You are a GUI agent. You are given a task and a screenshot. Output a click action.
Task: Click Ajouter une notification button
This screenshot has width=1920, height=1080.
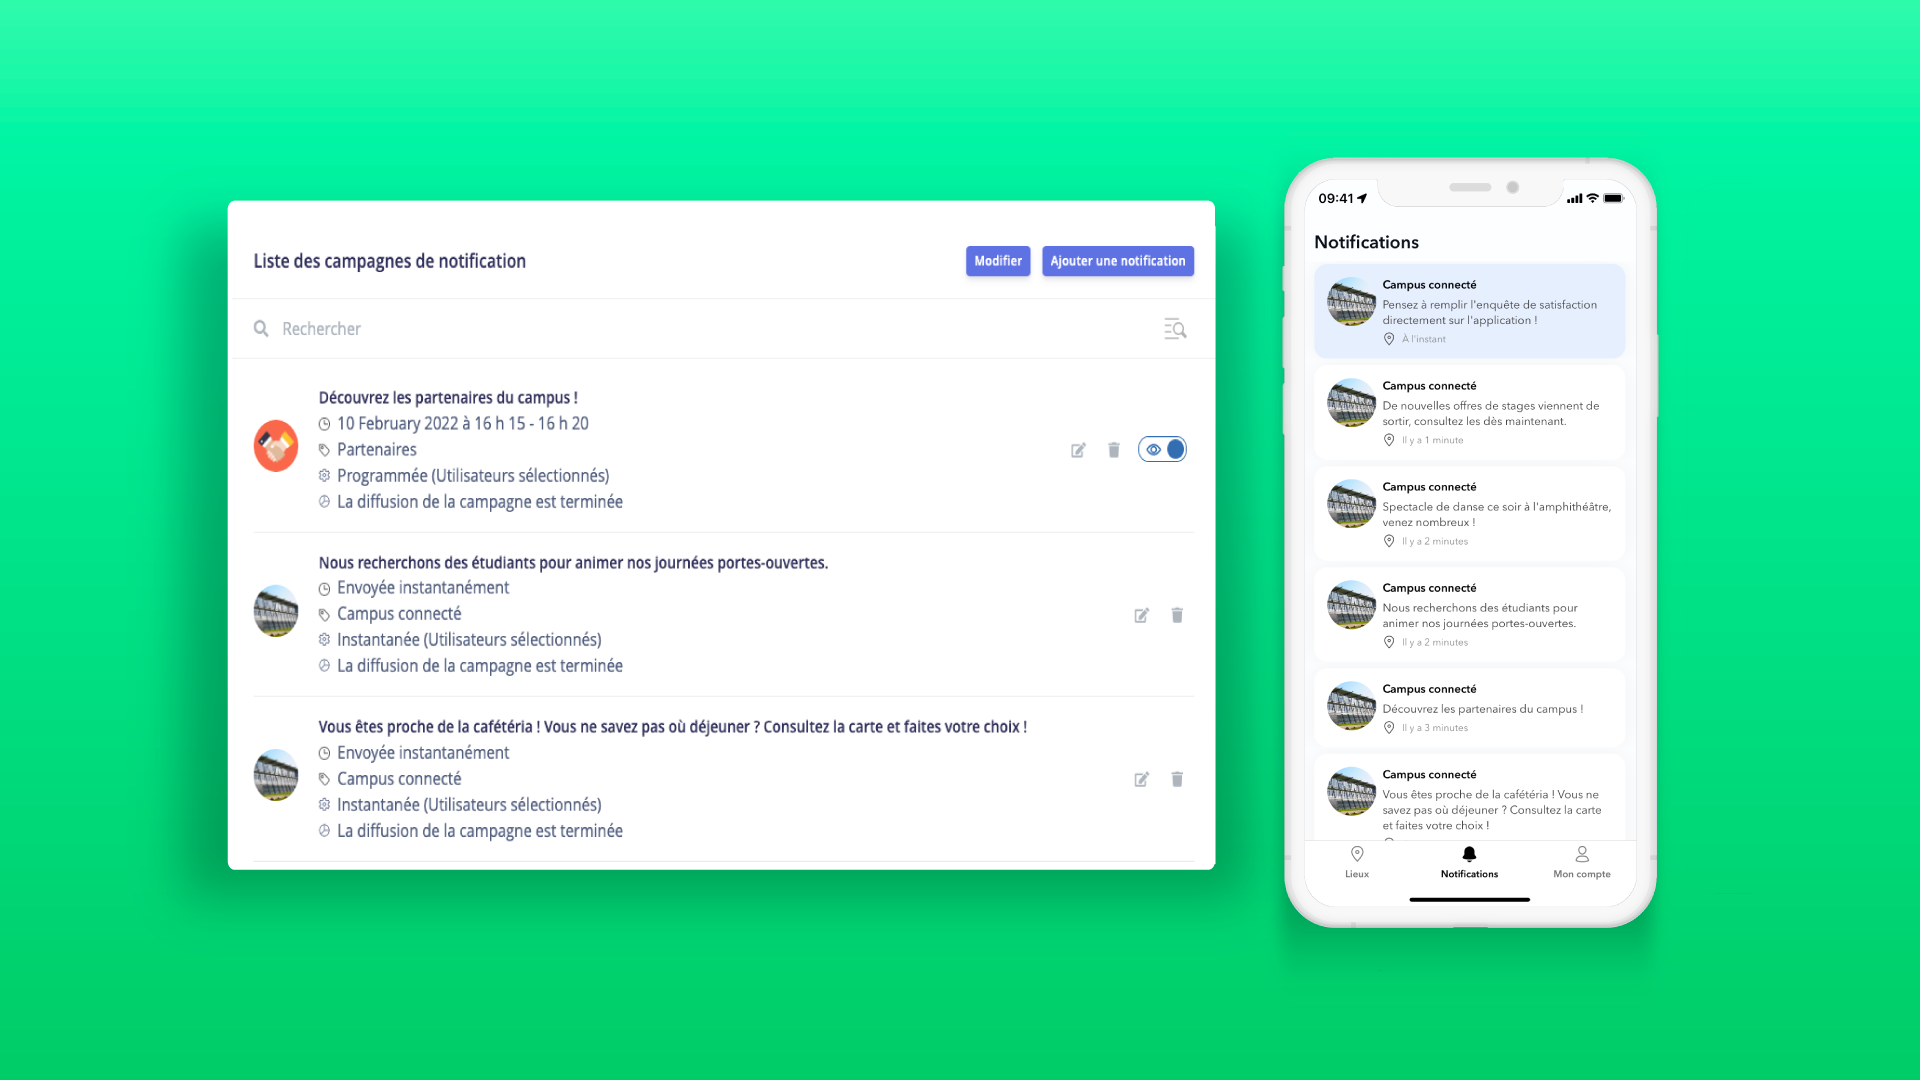click(1118, 260)
